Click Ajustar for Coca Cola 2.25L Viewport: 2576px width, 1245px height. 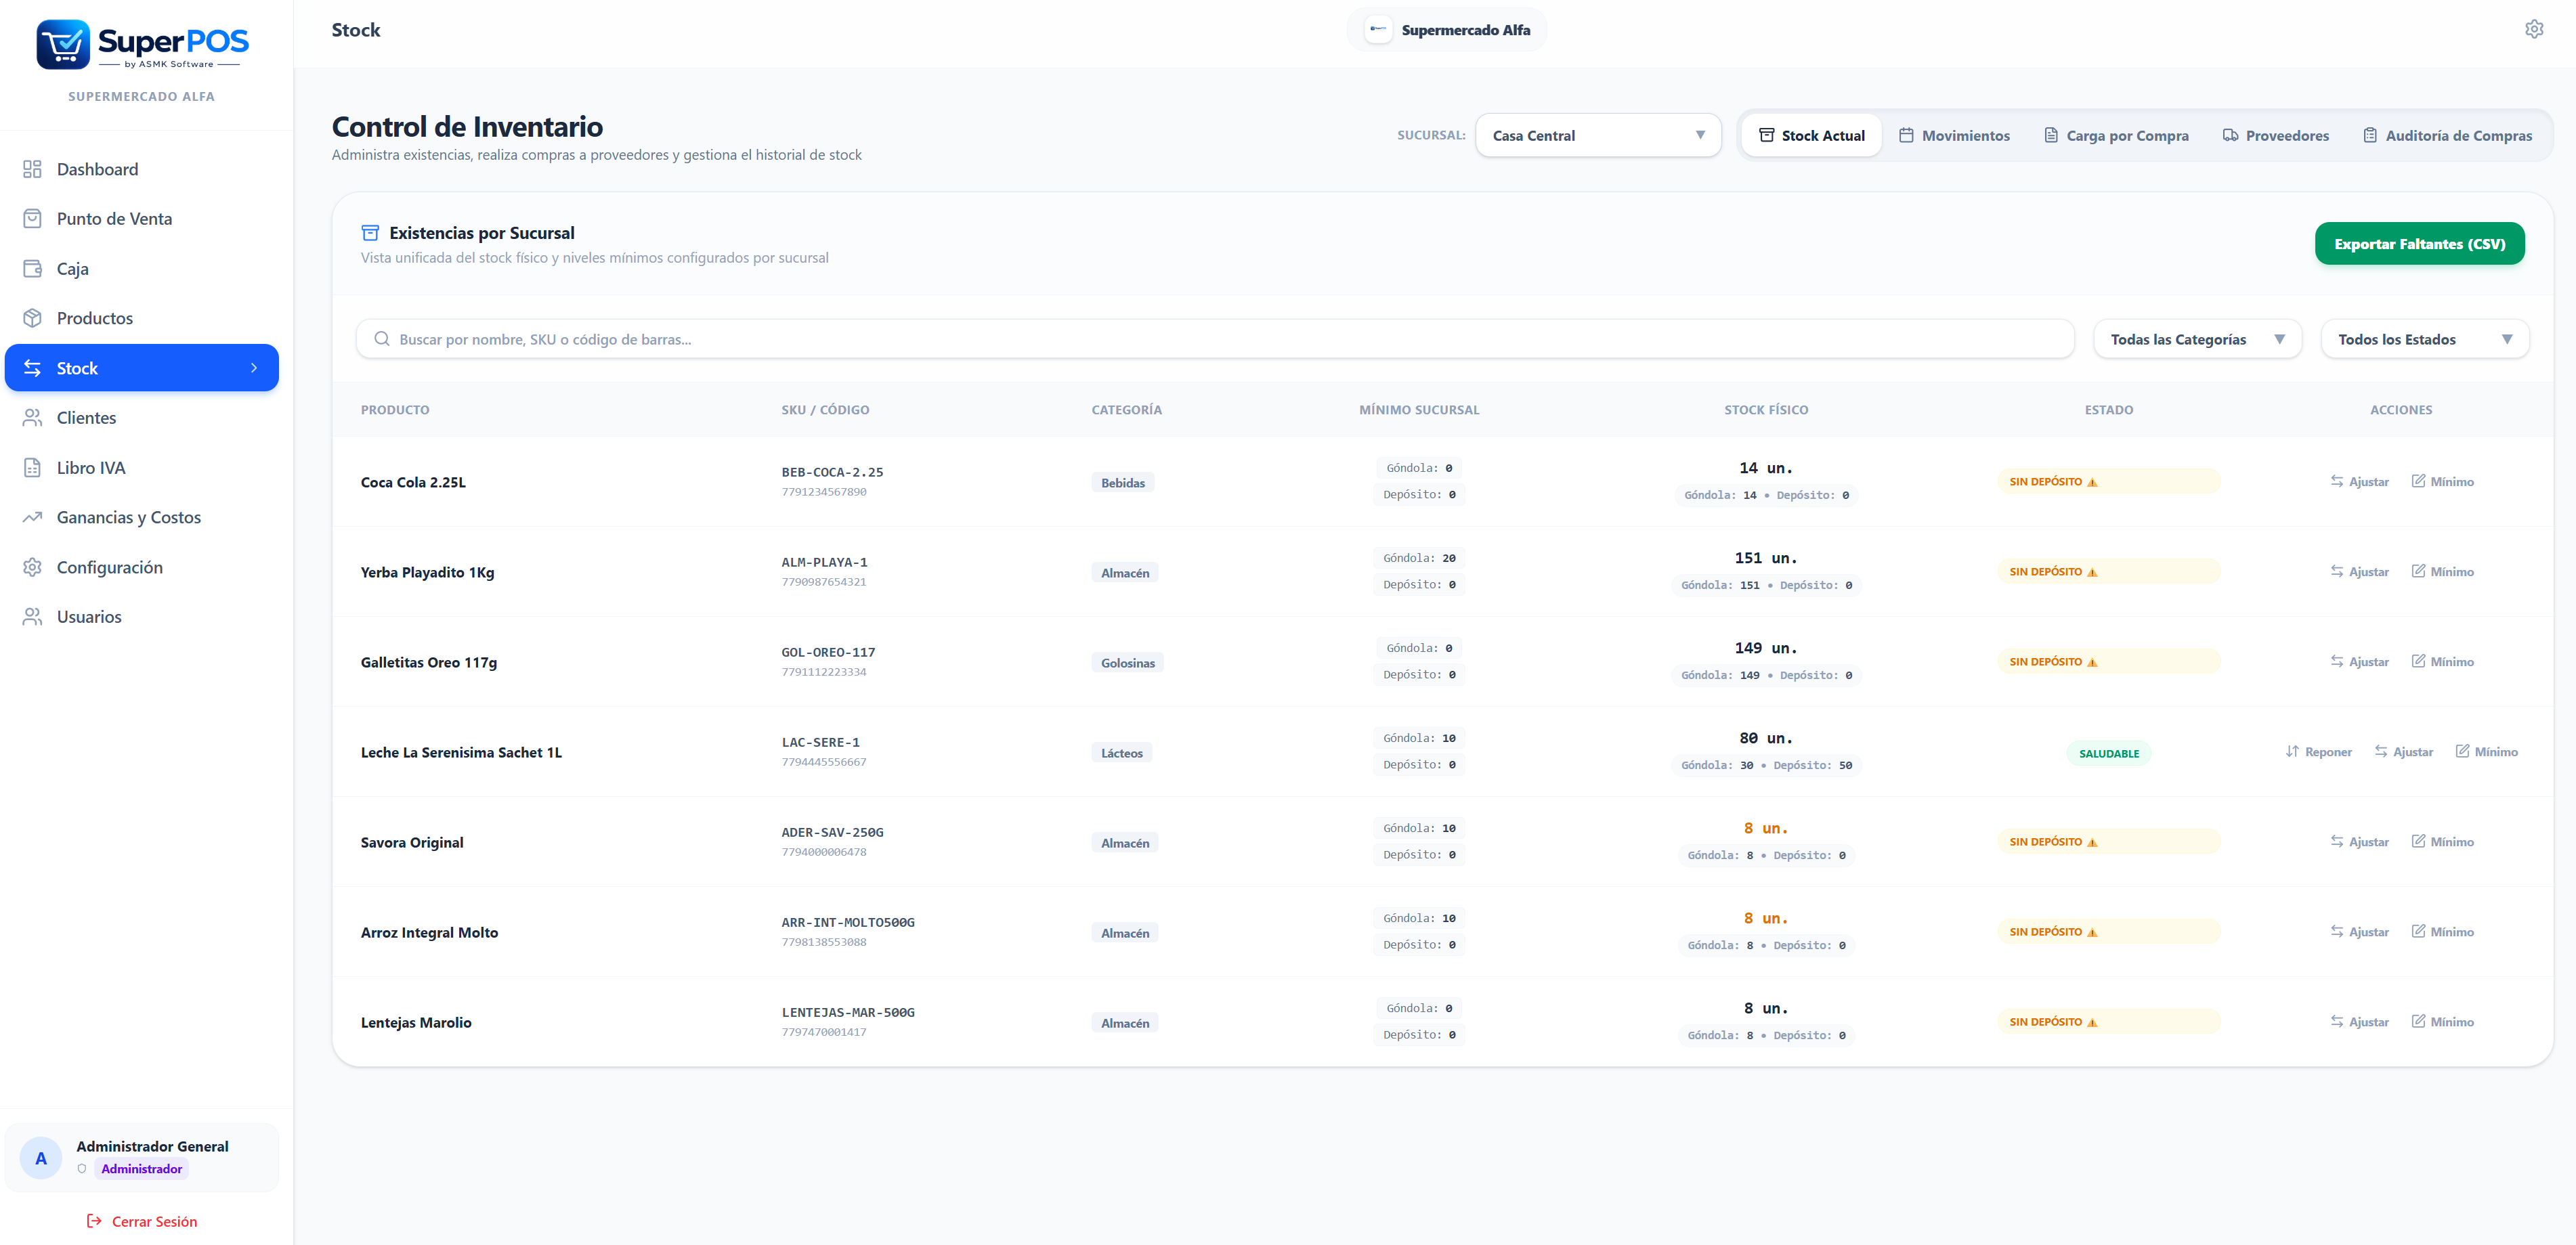click(x=2358, y=482)
